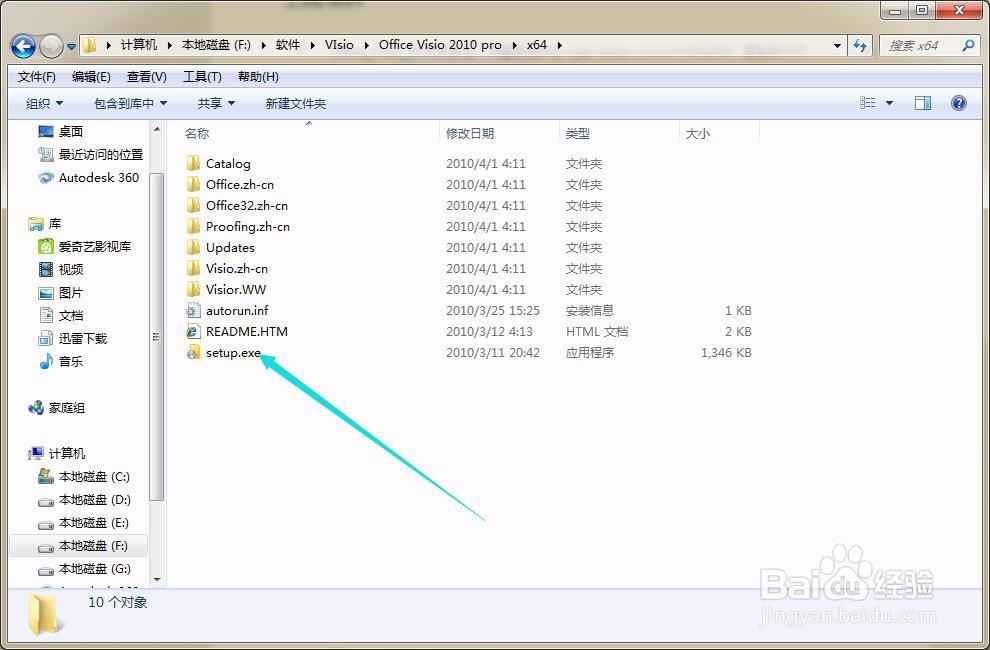Click the magnifier search icon
This screenshot has width=990, height=650.
[x=968, y=45]
